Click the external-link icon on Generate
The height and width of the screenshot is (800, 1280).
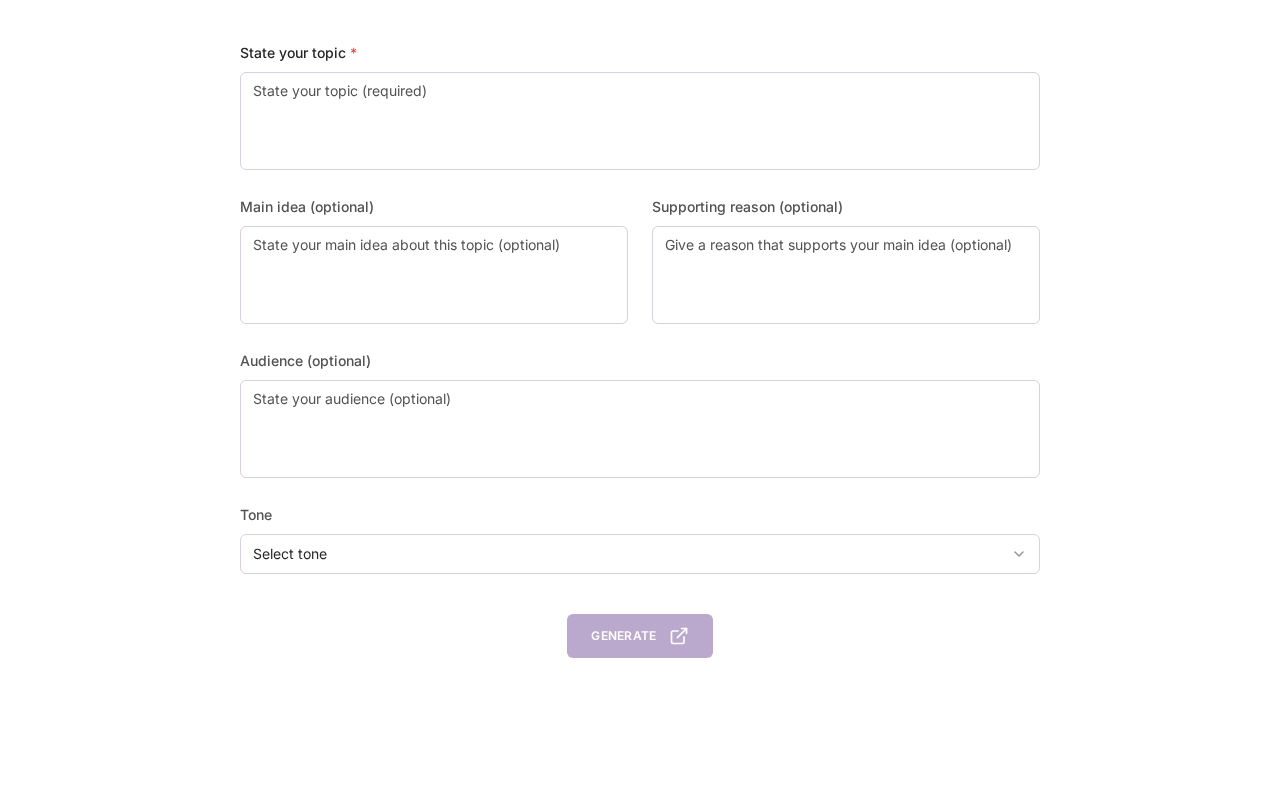[679, 636]
